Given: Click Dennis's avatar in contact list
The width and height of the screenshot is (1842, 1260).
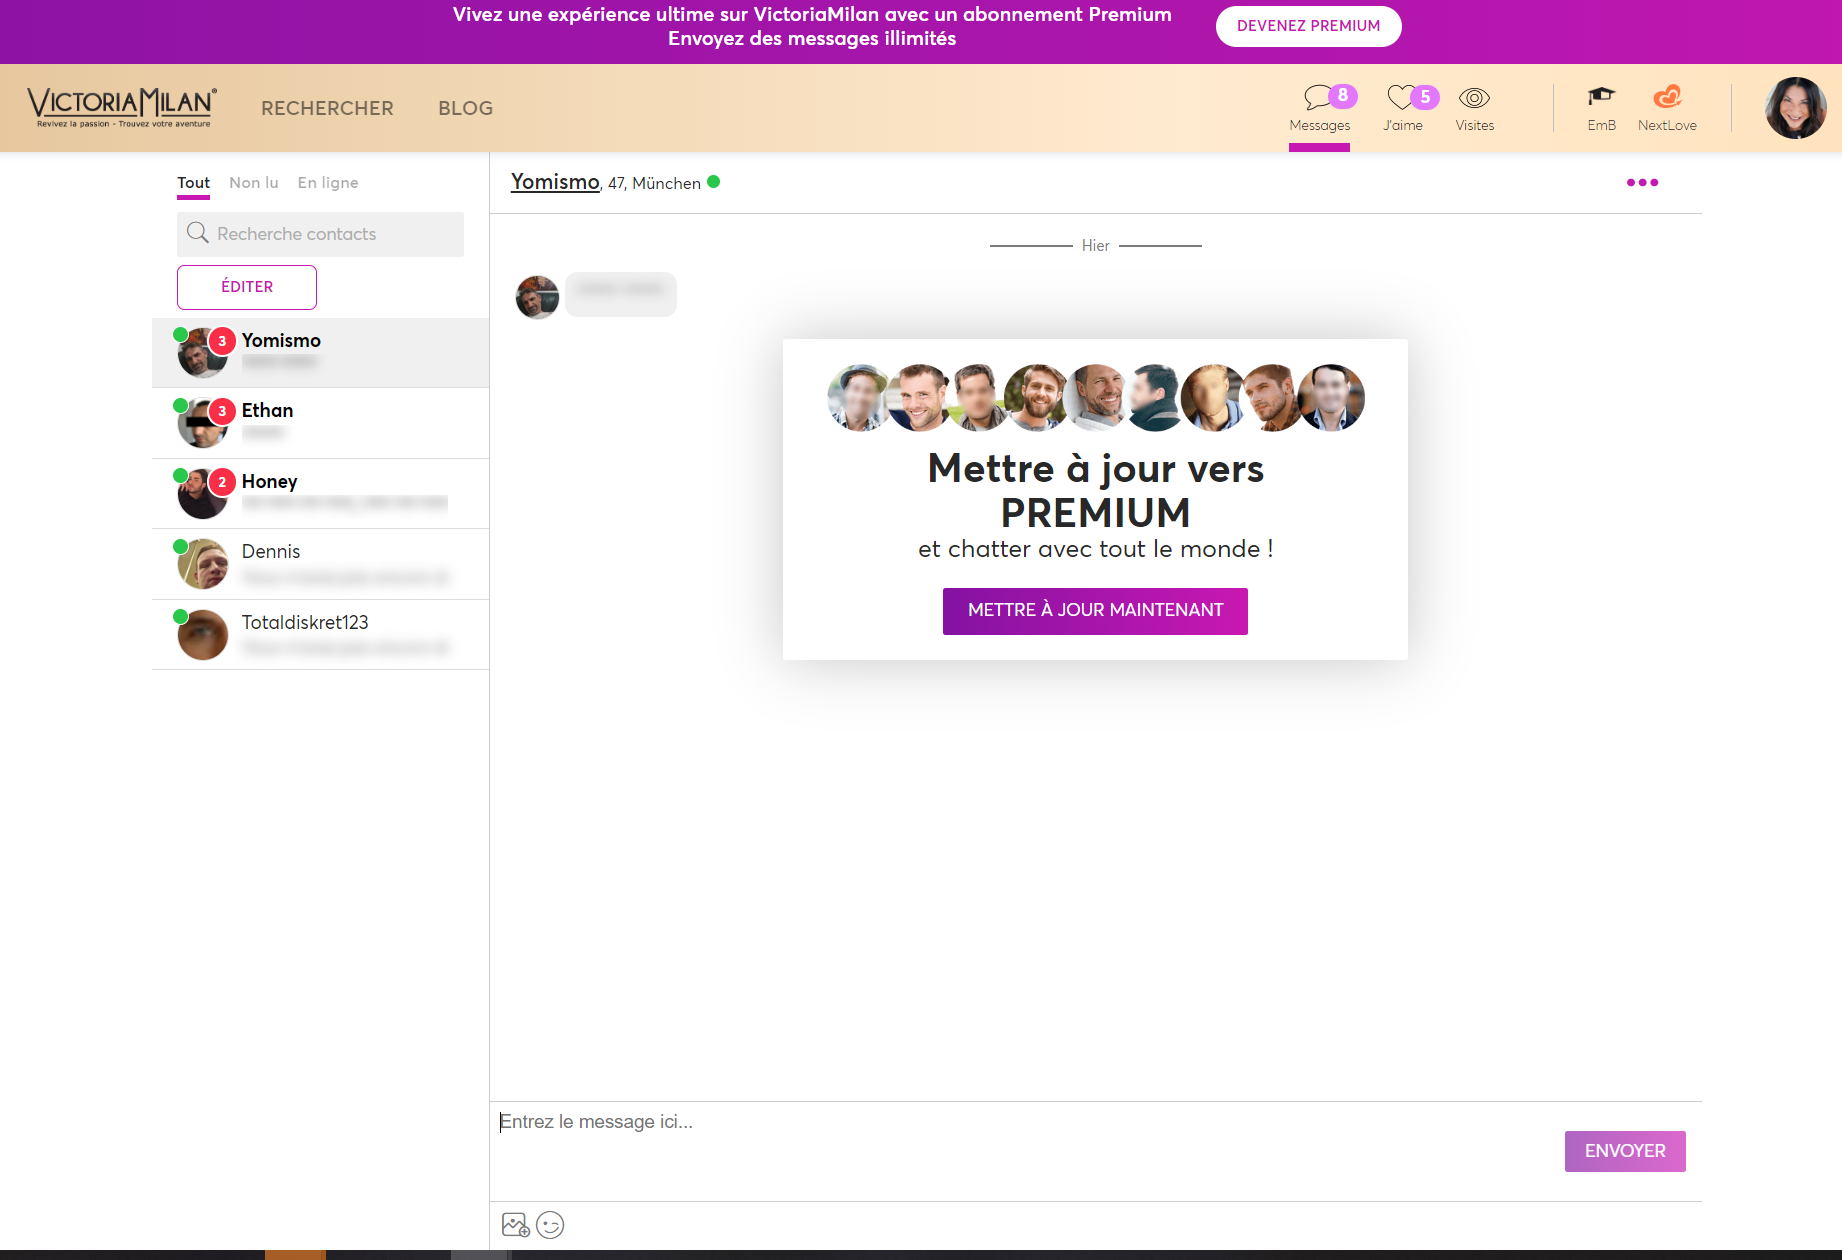Looking at the screenshot, I should coord(202,564).
